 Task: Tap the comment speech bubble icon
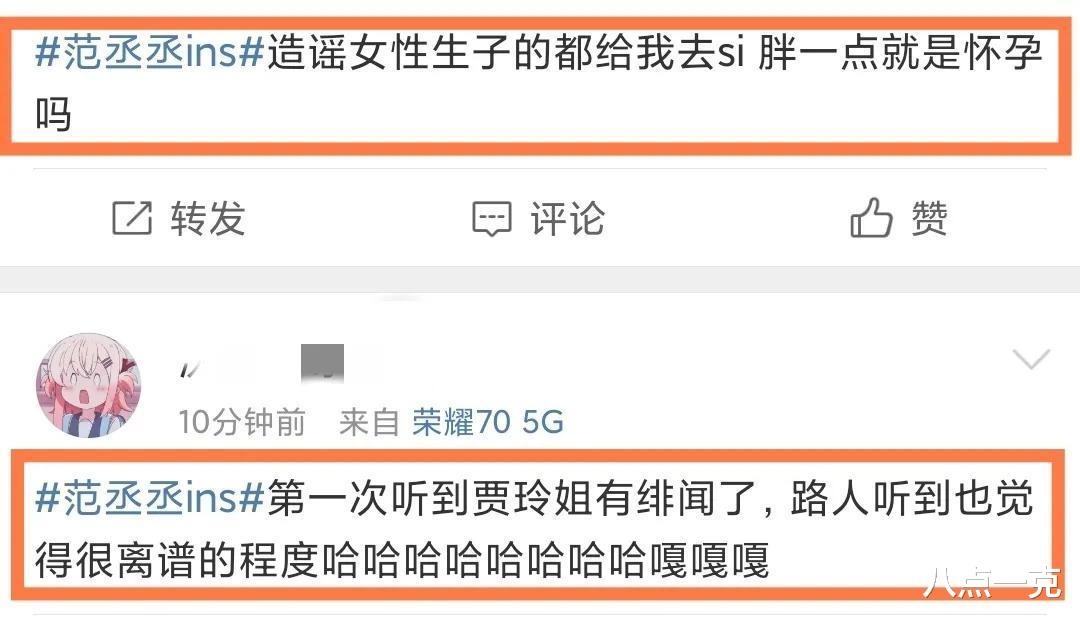[x=491, y=219]
